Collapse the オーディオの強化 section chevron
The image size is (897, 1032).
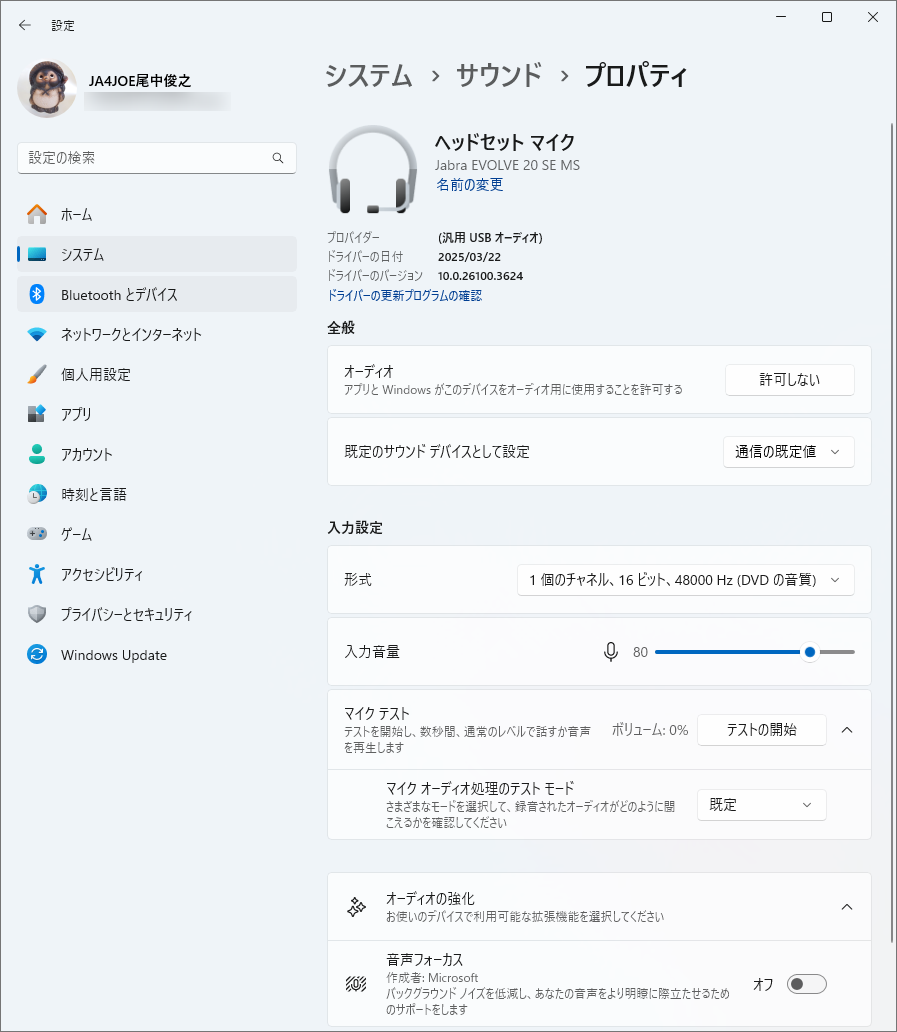pos(847,907)
